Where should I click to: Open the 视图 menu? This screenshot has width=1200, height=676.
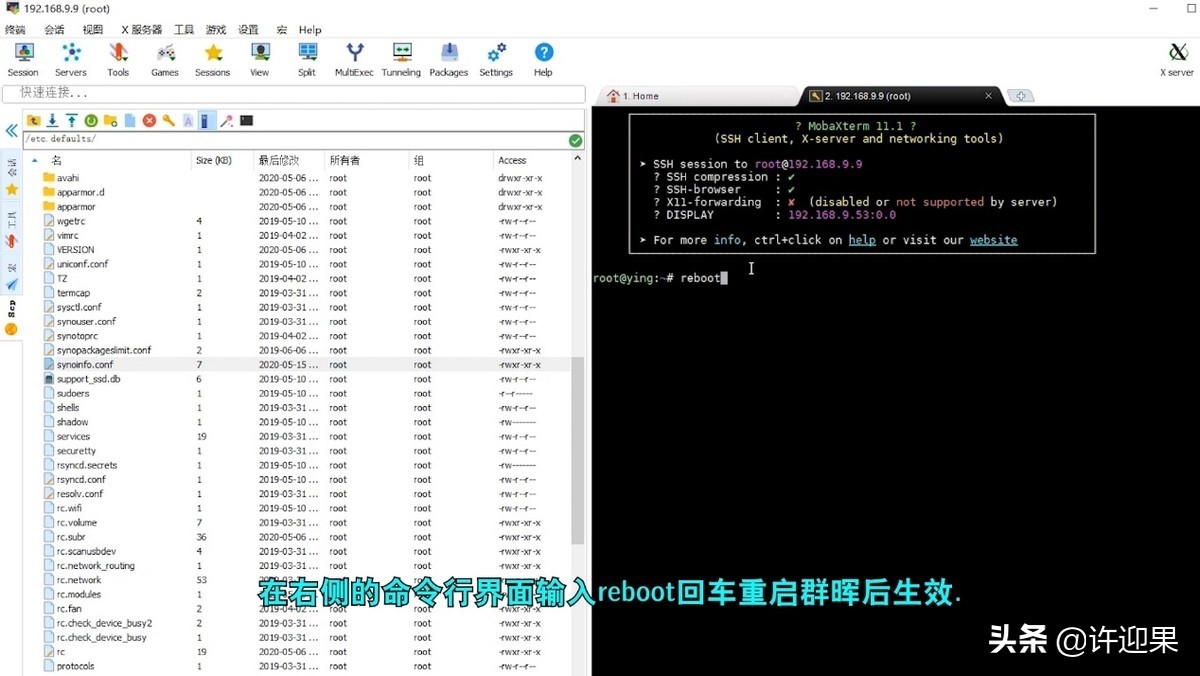[93, 30]
